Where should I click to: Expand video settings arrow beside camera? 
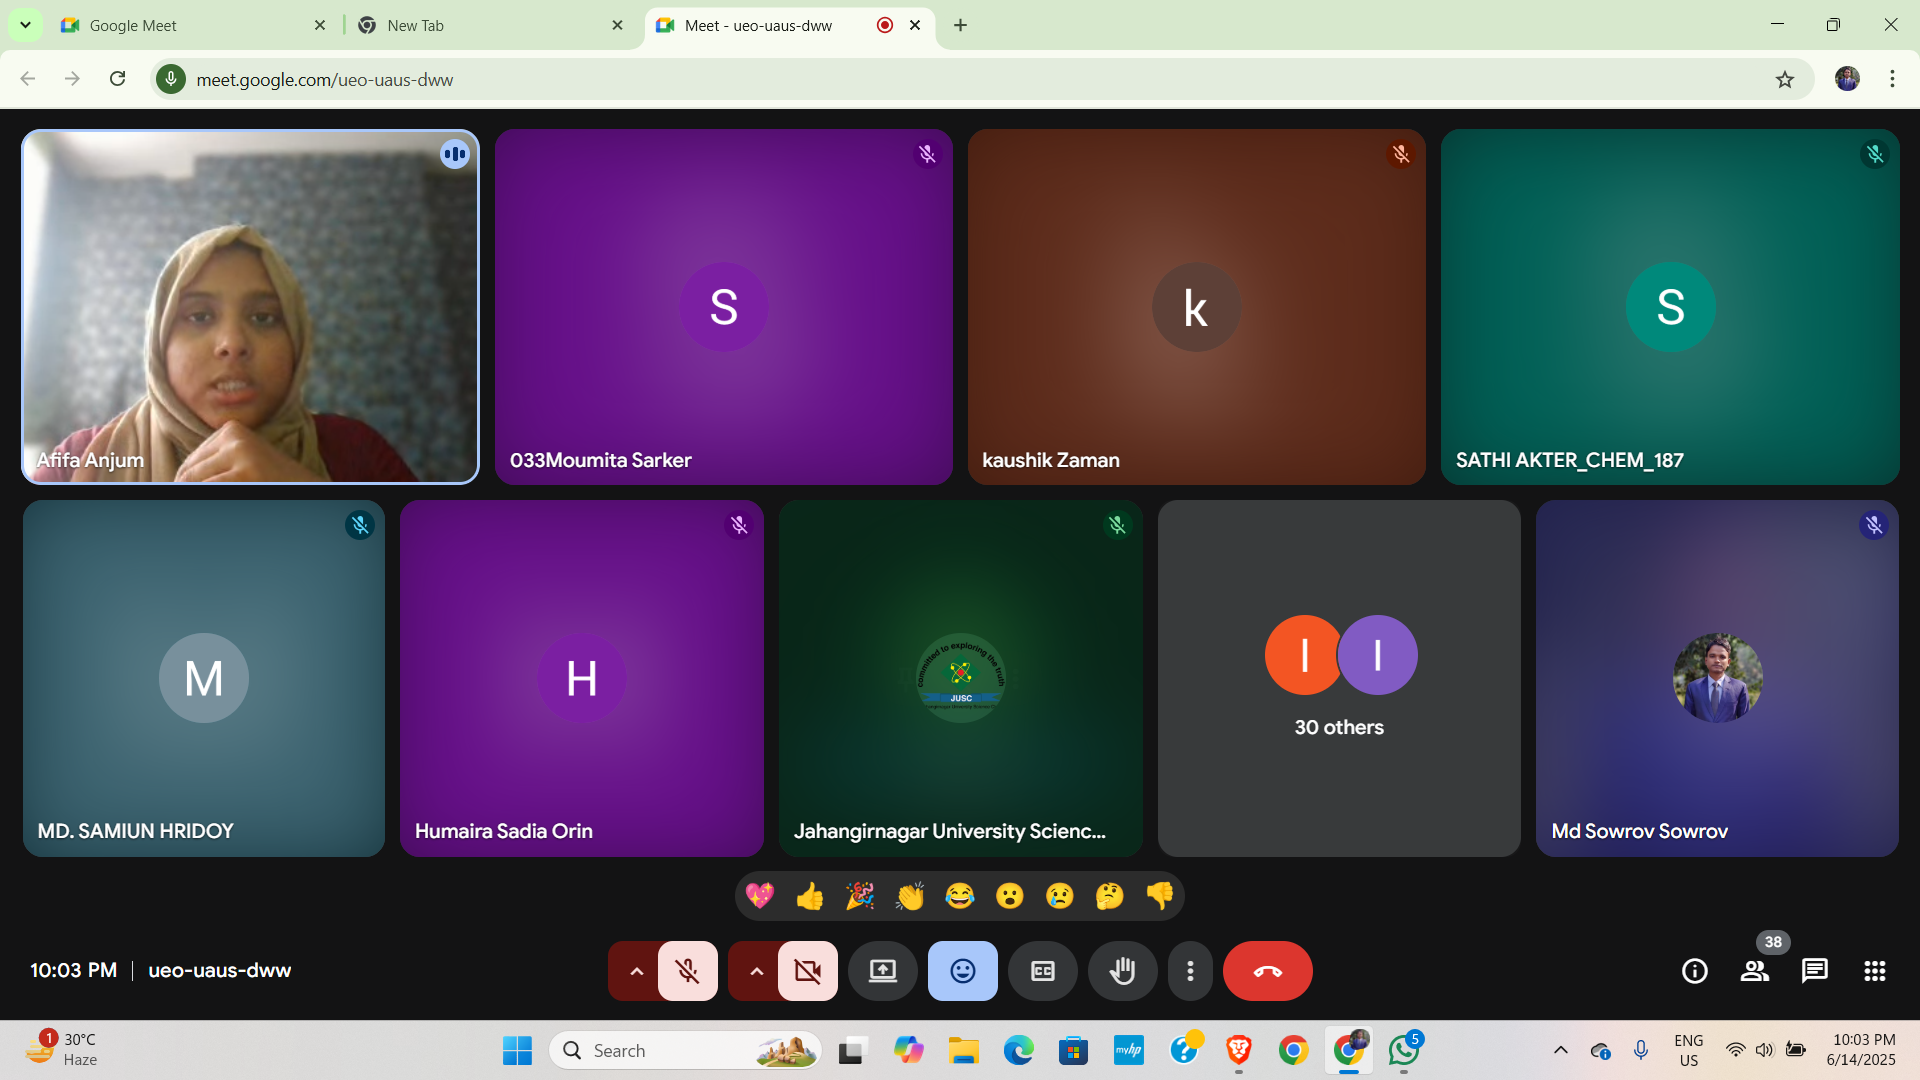(x=756, y=971)
